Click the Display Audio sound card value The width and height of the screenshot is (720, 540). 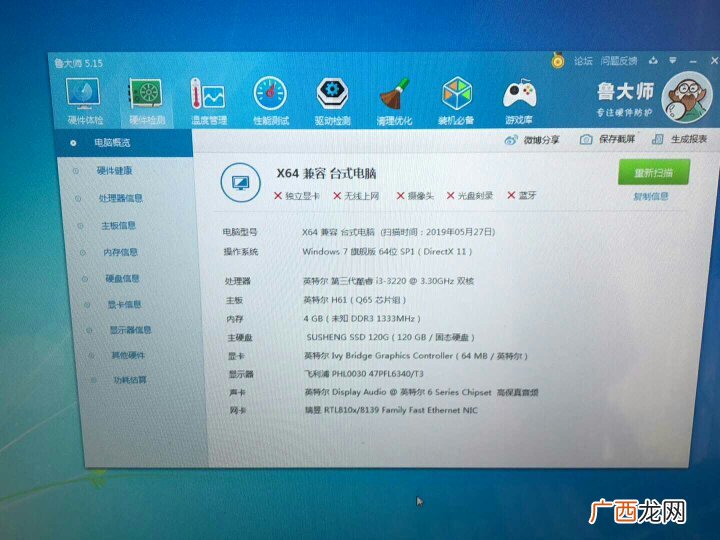click(x=421, y=392)
